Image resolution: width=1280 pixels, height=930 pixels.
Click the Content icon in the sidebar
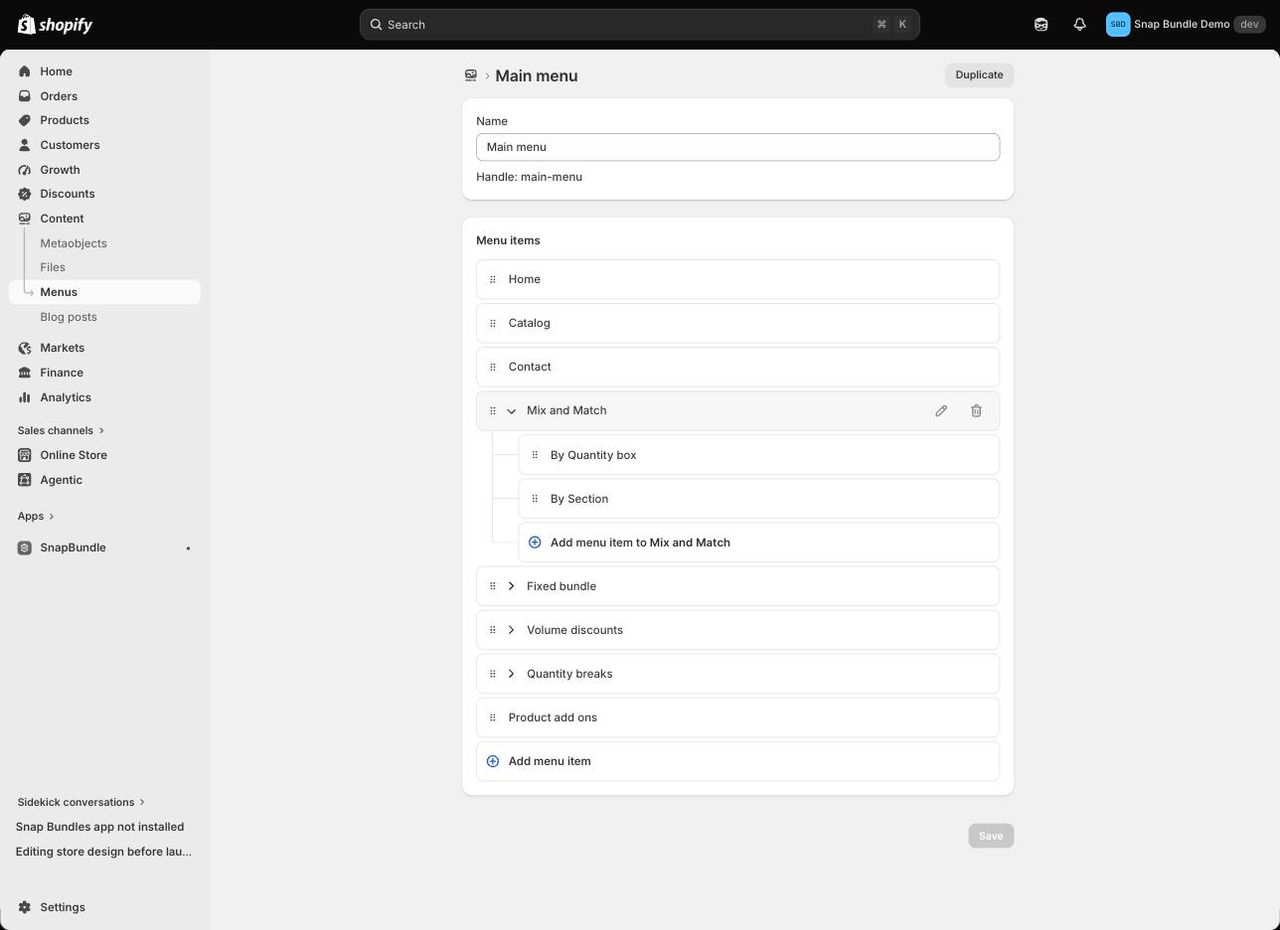pos(25,218)
